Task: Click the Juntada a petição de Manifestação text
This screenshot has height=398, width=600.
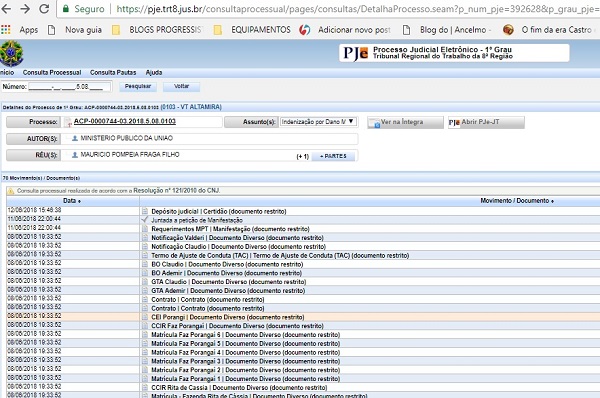Action: [x=197, y=220]
